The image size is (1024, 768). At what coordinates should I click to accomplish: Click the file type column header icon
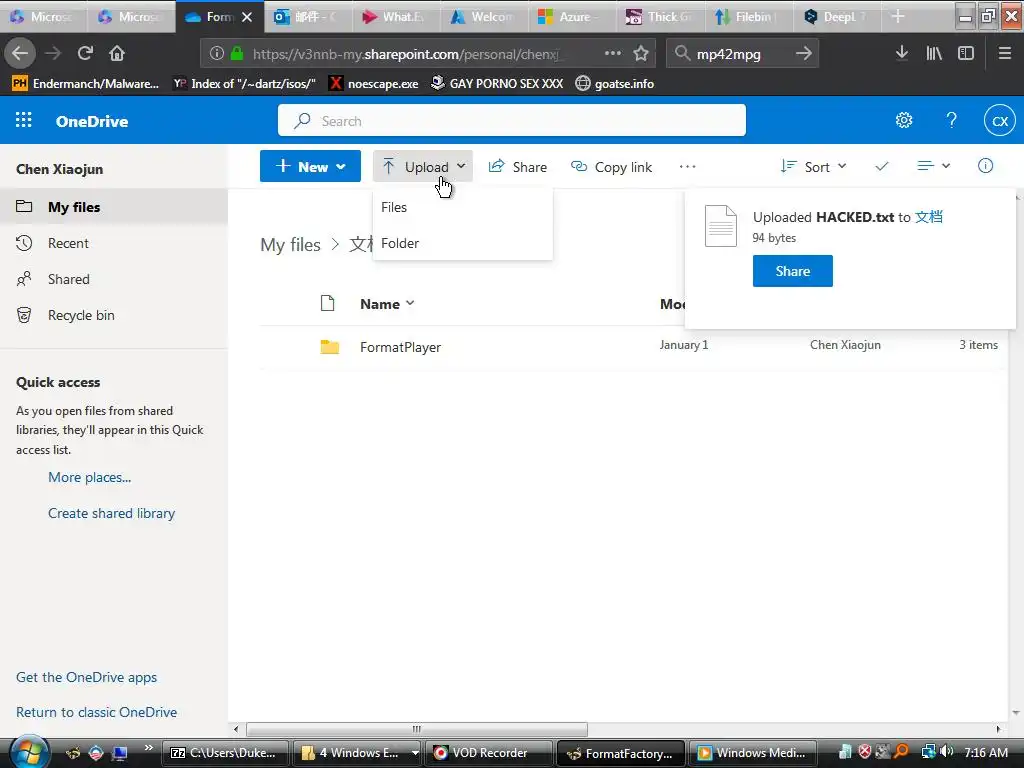point(327,303)
